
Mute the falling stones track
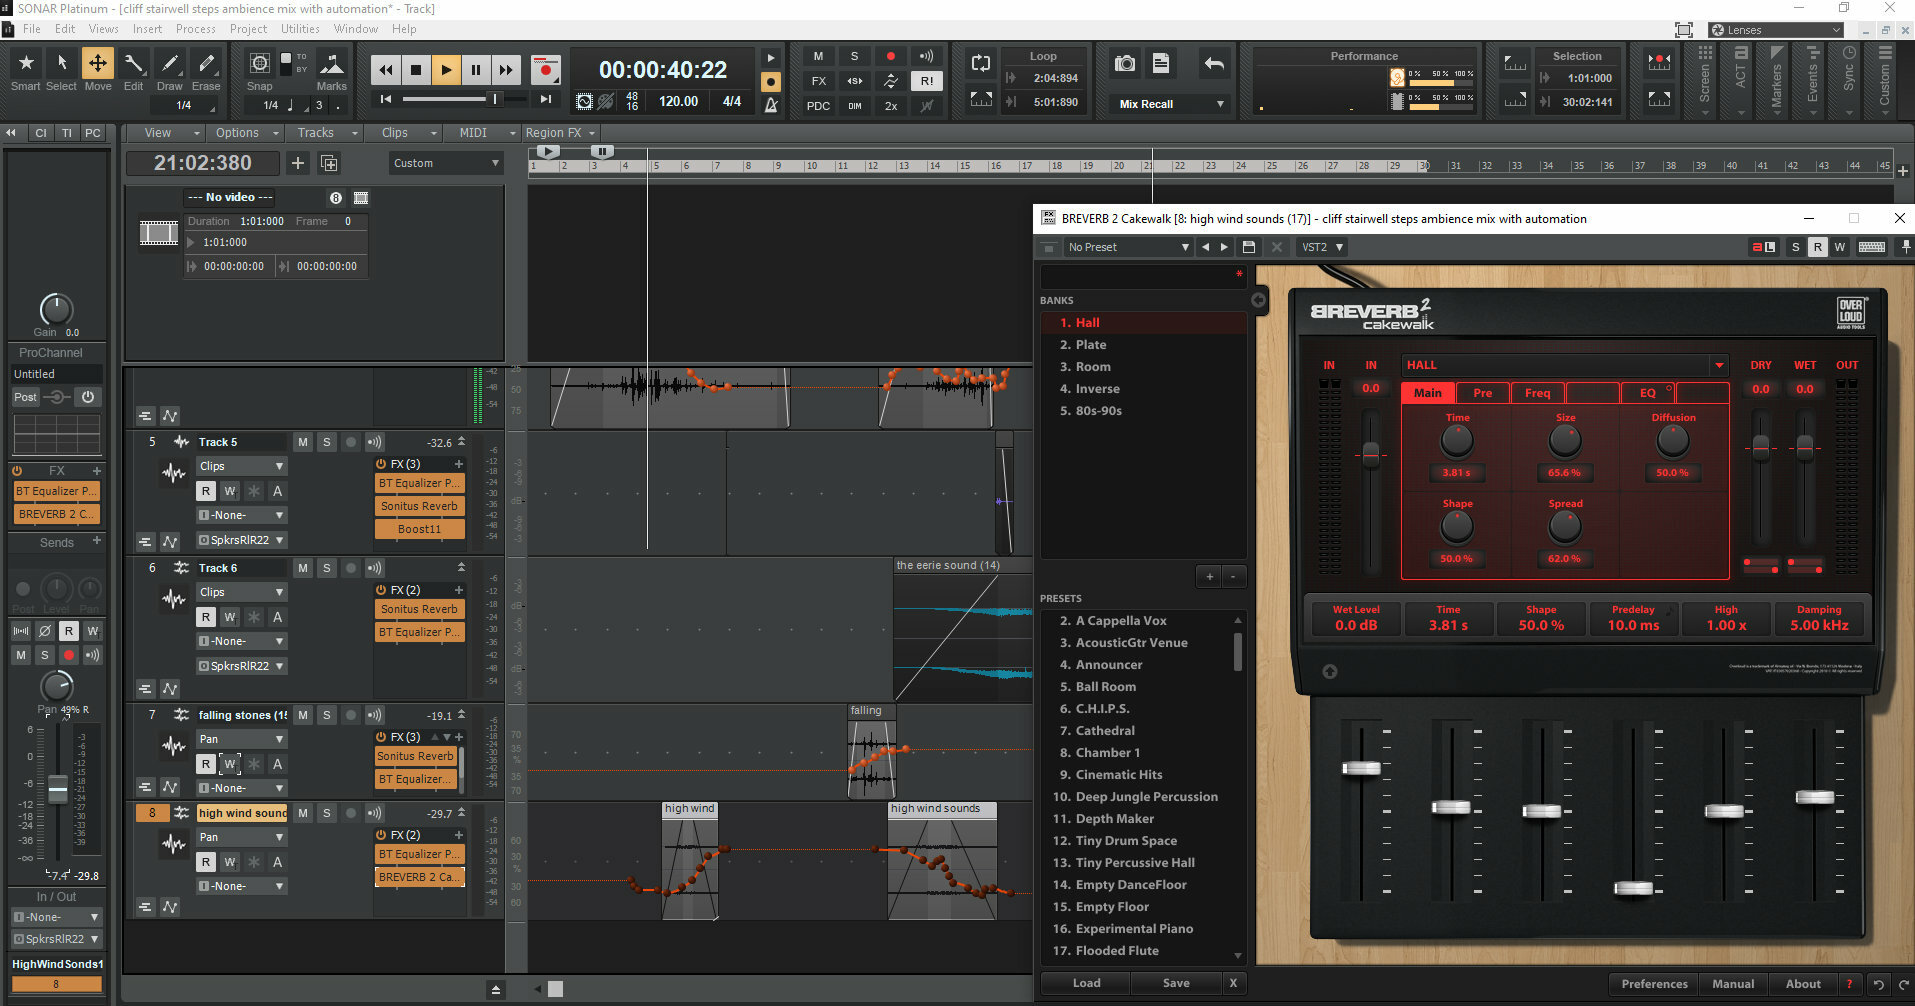tap(303, 715)
